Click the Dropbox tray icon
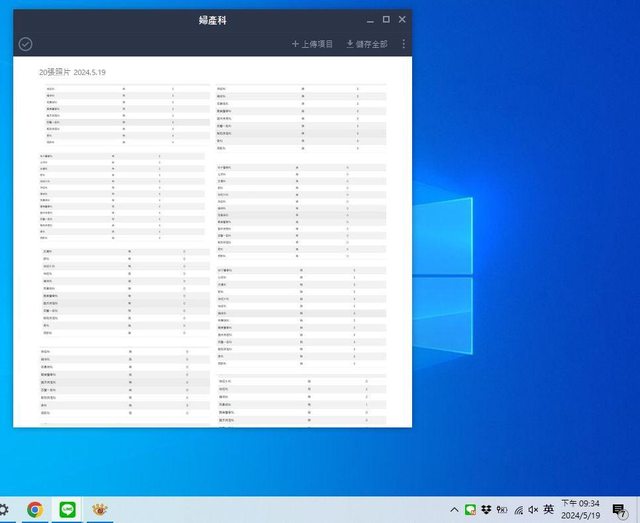 [486, 509]
